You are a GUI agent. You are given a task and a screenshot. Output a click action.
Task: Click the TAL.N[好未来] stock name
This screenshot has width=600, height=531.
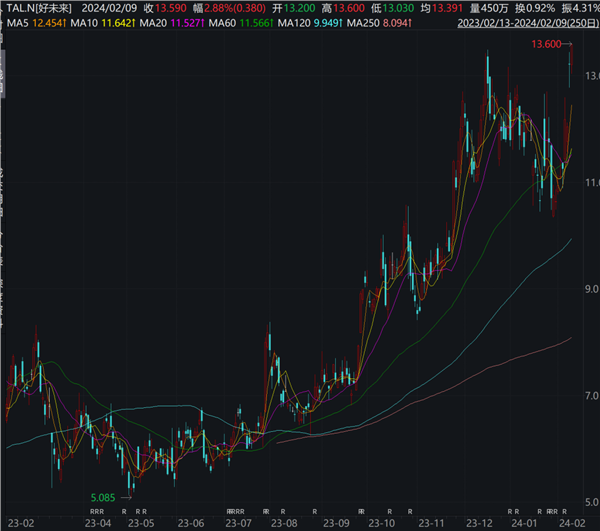pos(39,8)
